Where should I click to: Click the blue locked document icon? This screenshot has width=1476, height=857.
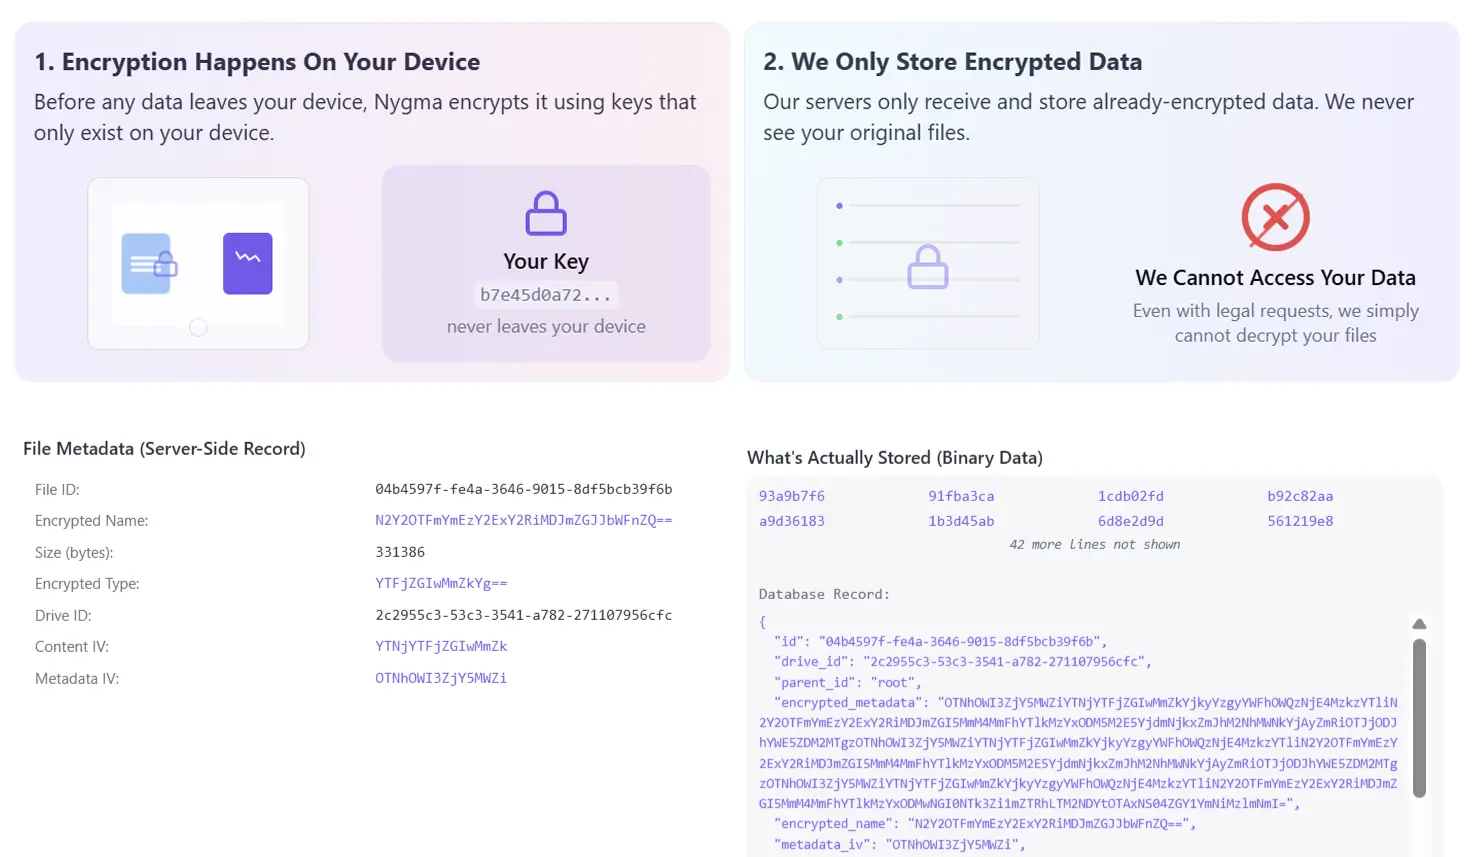tap(149, 264)
